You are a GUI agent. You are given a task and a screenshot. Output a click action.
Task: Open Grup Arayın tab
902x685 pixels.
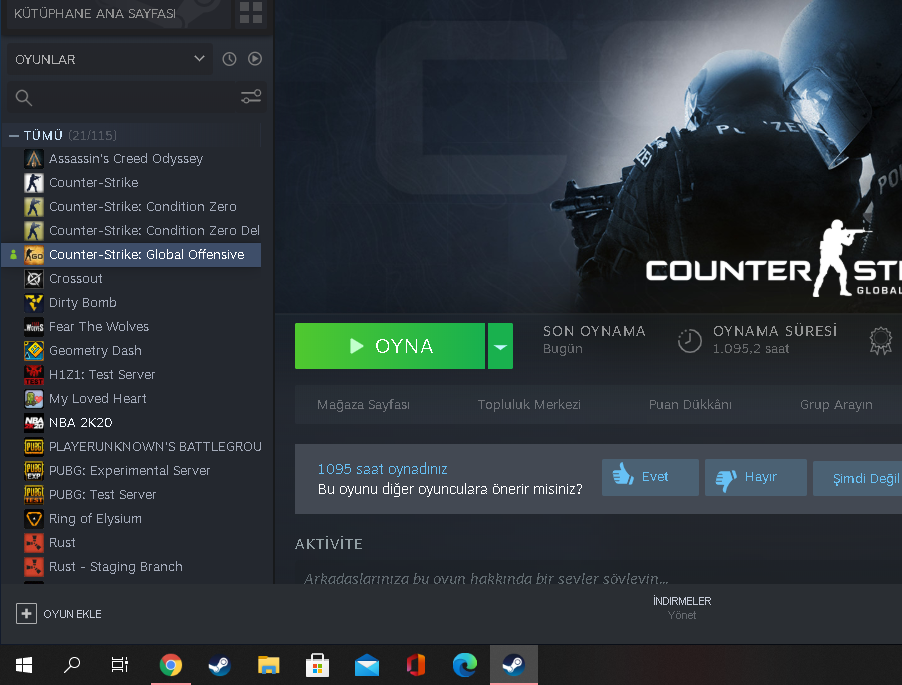pyautogui.click(x=836, y=405)
